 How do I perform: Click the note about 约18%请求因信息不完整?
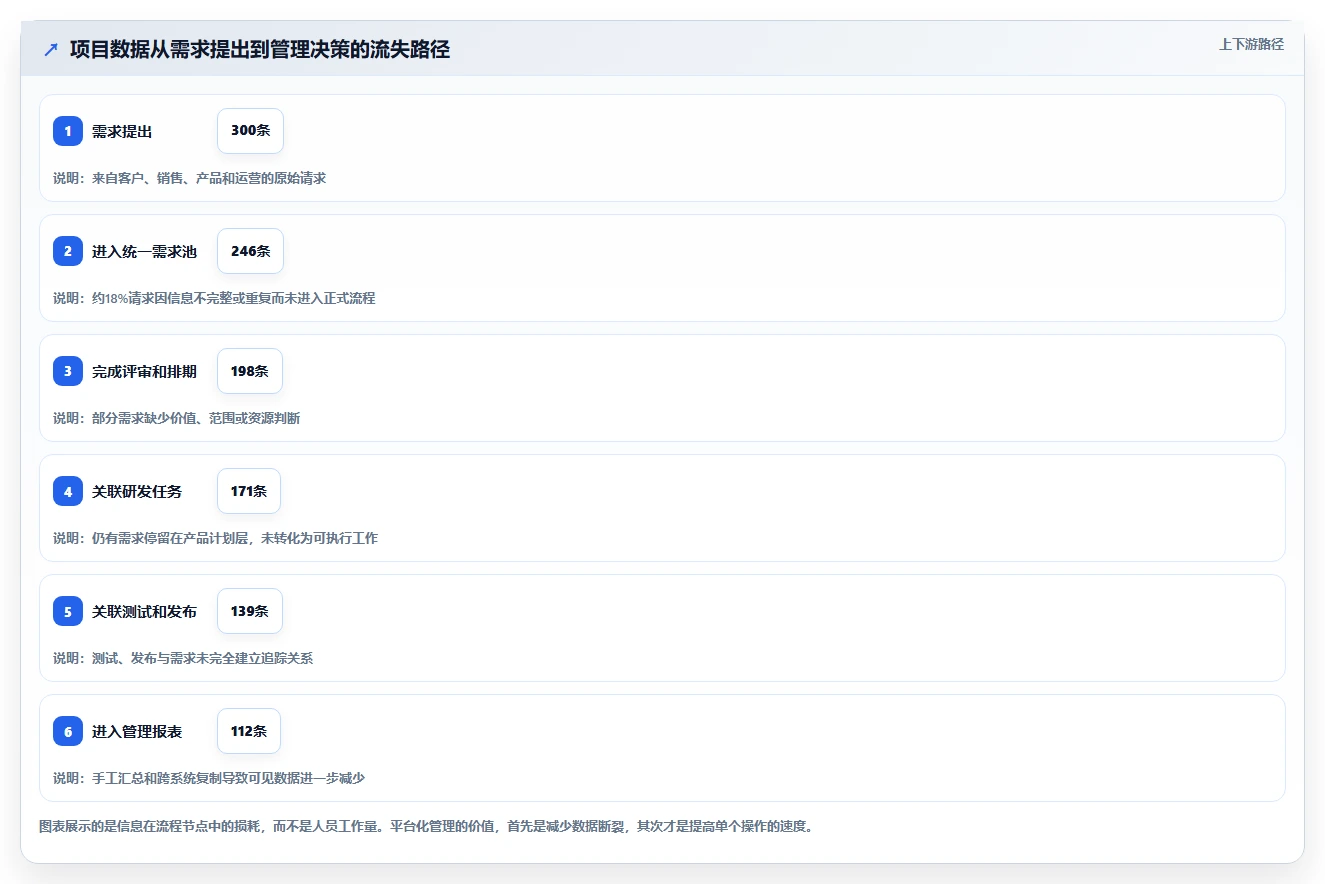pyautogui.click(x=214, y=298)
